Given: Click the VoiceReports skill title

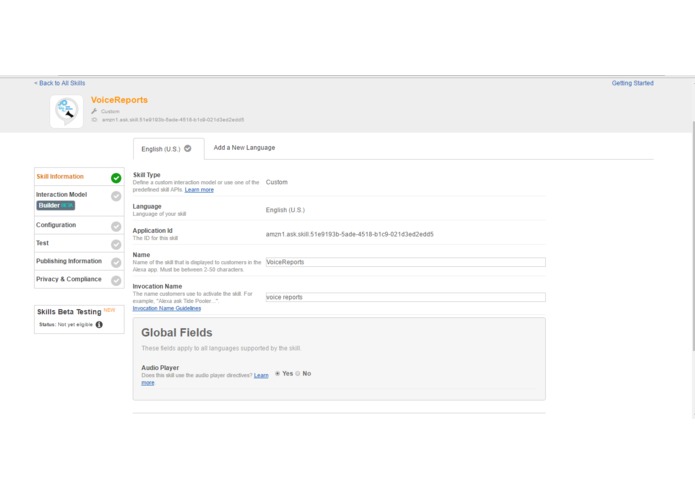Looking at the screenshot, I should [119, 100].
